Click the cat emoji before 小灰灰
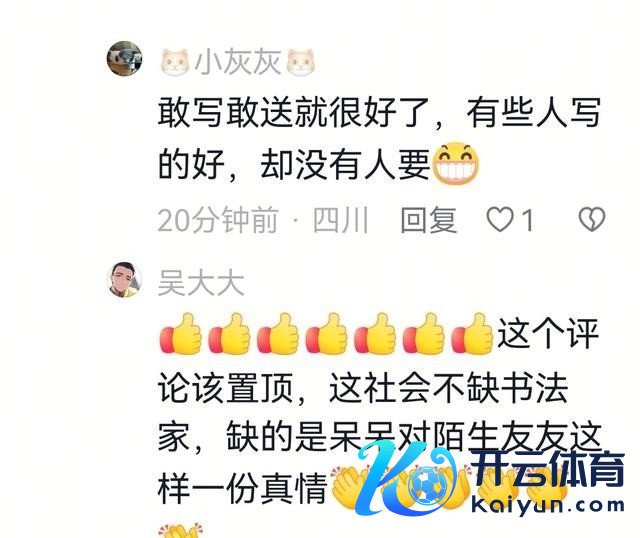The height and width of the screenshot is (538, 640). tap(175, 62)
